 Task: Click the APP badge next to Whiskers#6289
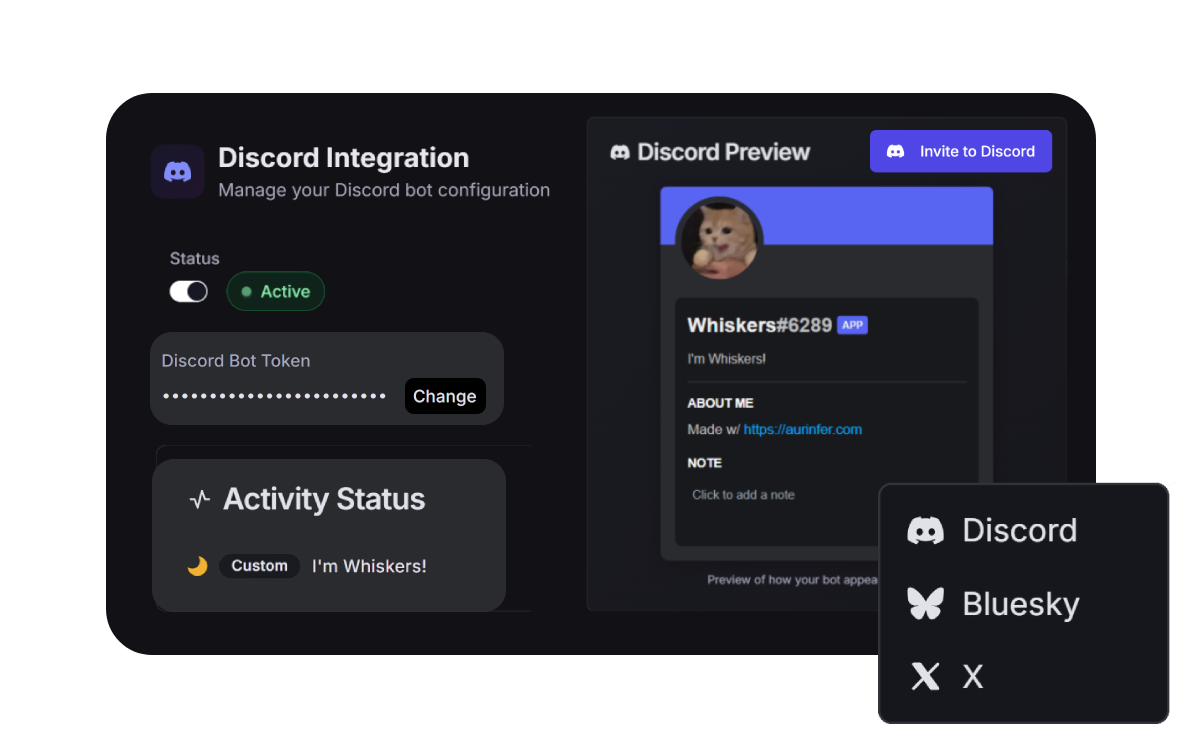[x=852, y=325]
